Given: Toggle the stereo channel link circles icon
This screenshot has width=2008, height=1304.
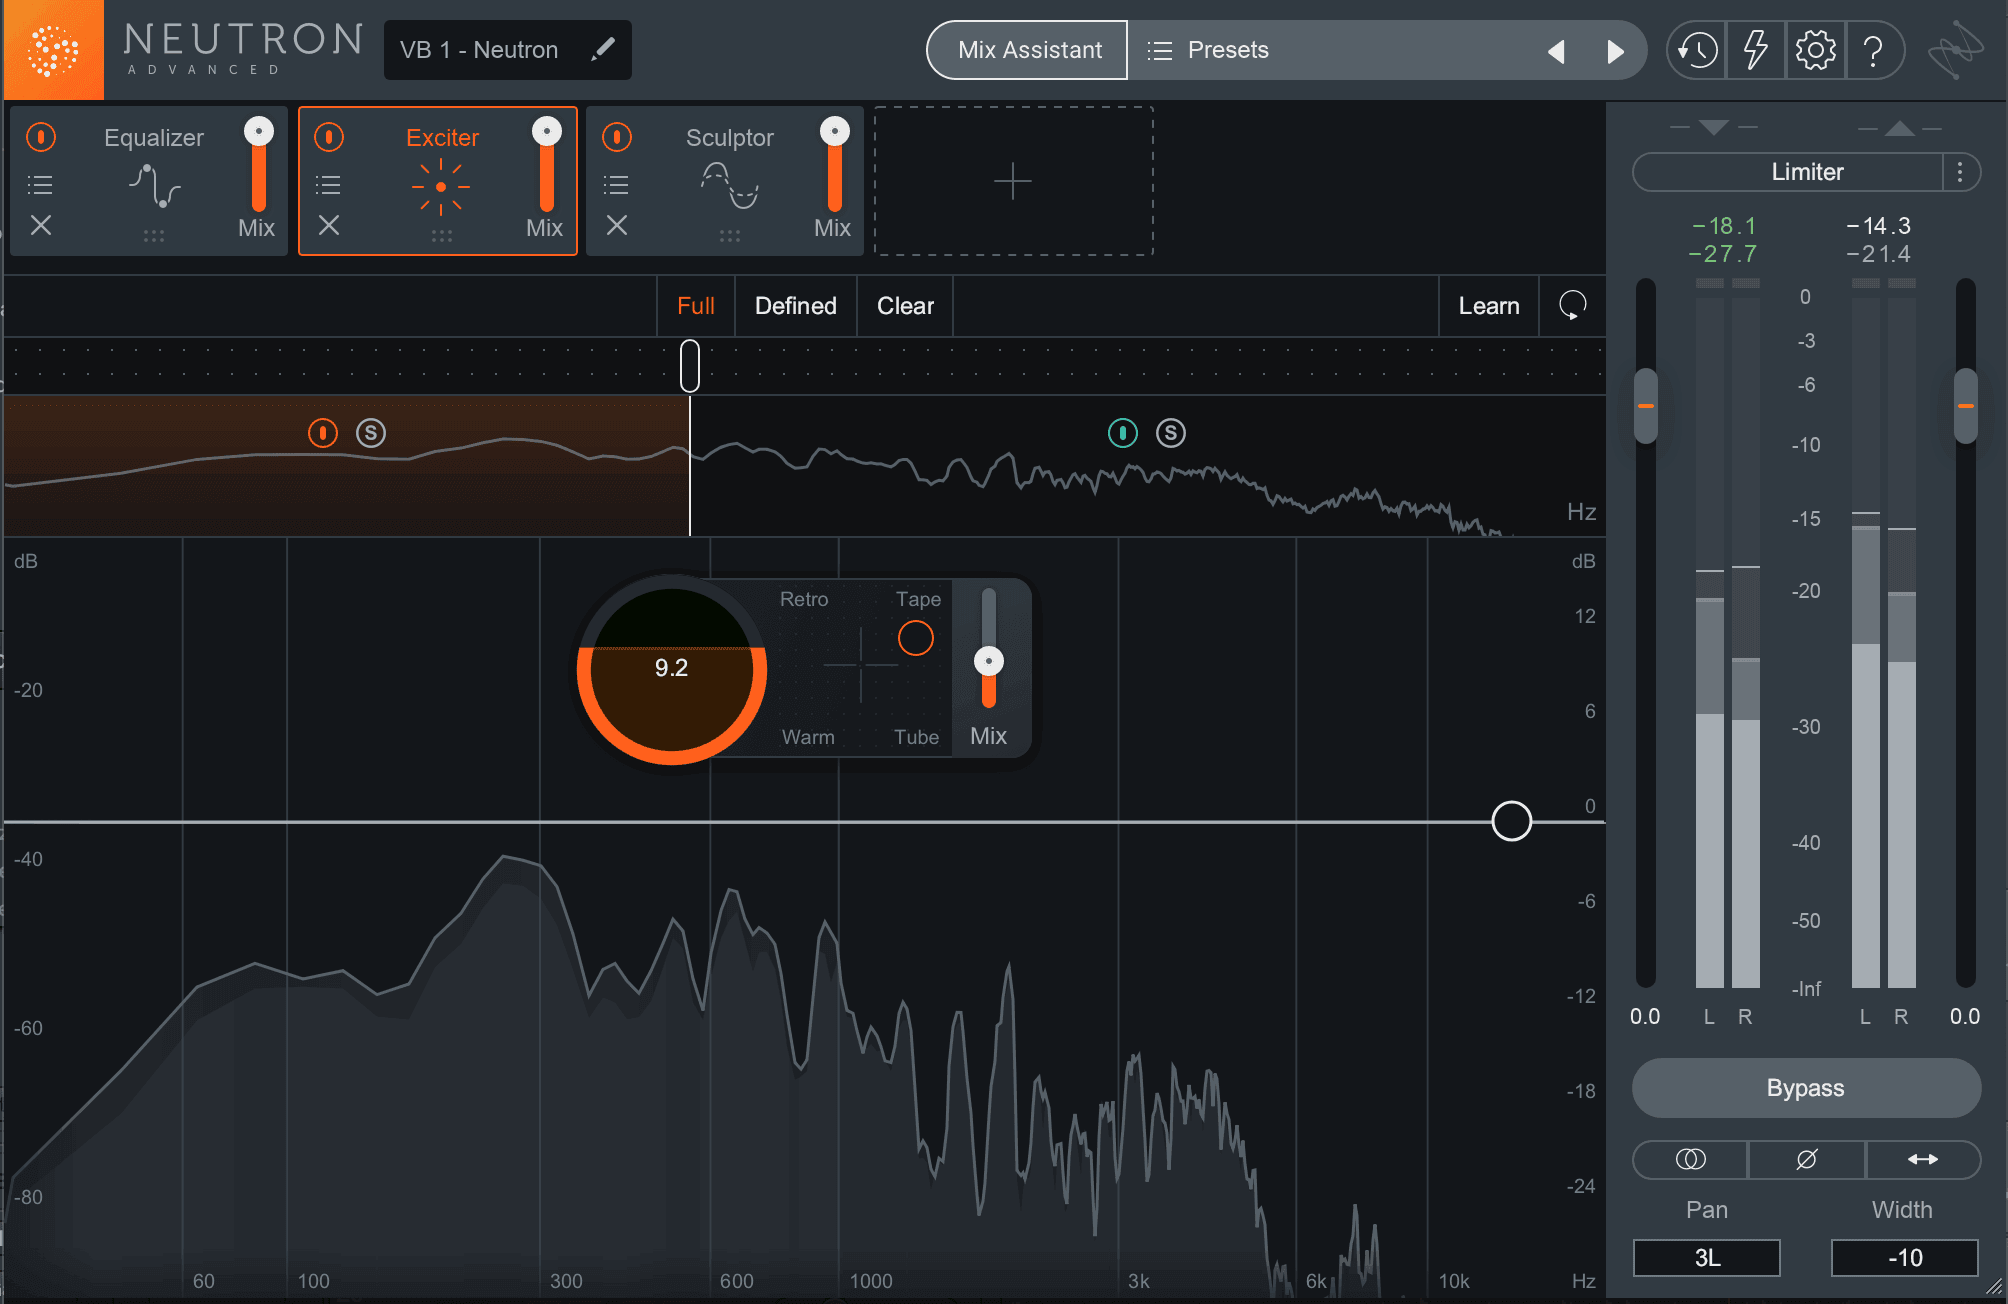Looking at the screenshot, I should (1690, 1159).
